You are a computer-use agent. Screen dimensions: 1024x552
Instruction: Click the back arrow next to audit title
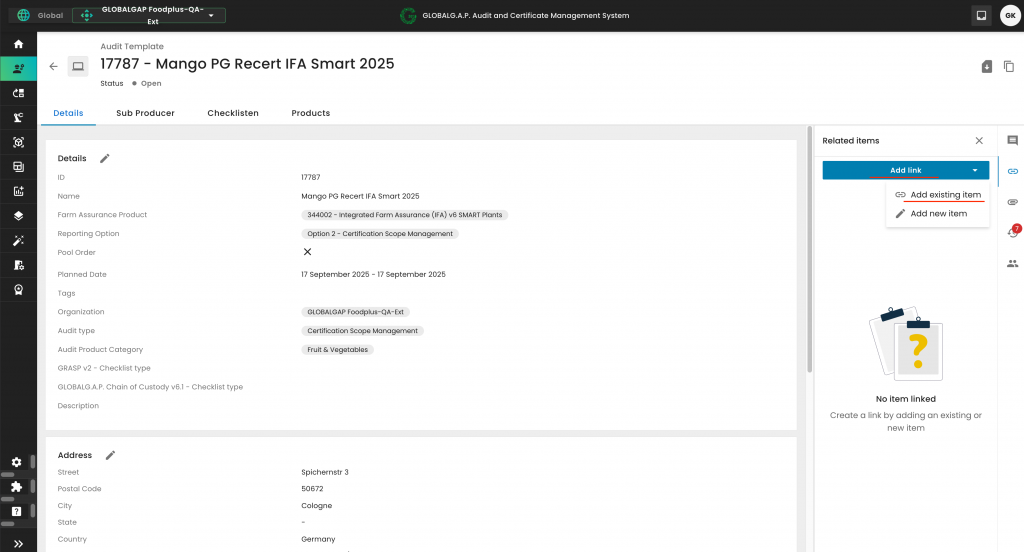[54, 67]
